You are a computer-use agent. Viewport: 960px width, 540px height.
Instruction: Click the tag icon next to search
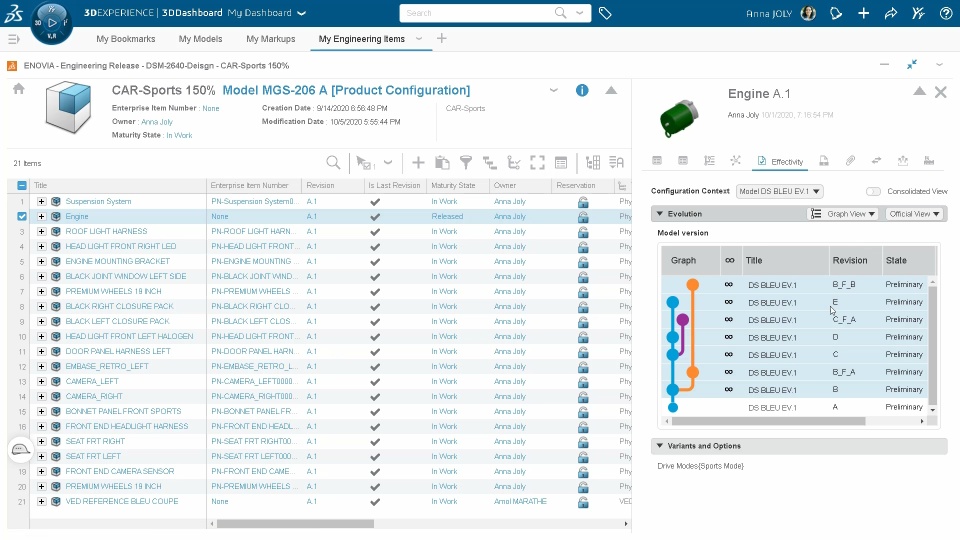coord(605,13)
